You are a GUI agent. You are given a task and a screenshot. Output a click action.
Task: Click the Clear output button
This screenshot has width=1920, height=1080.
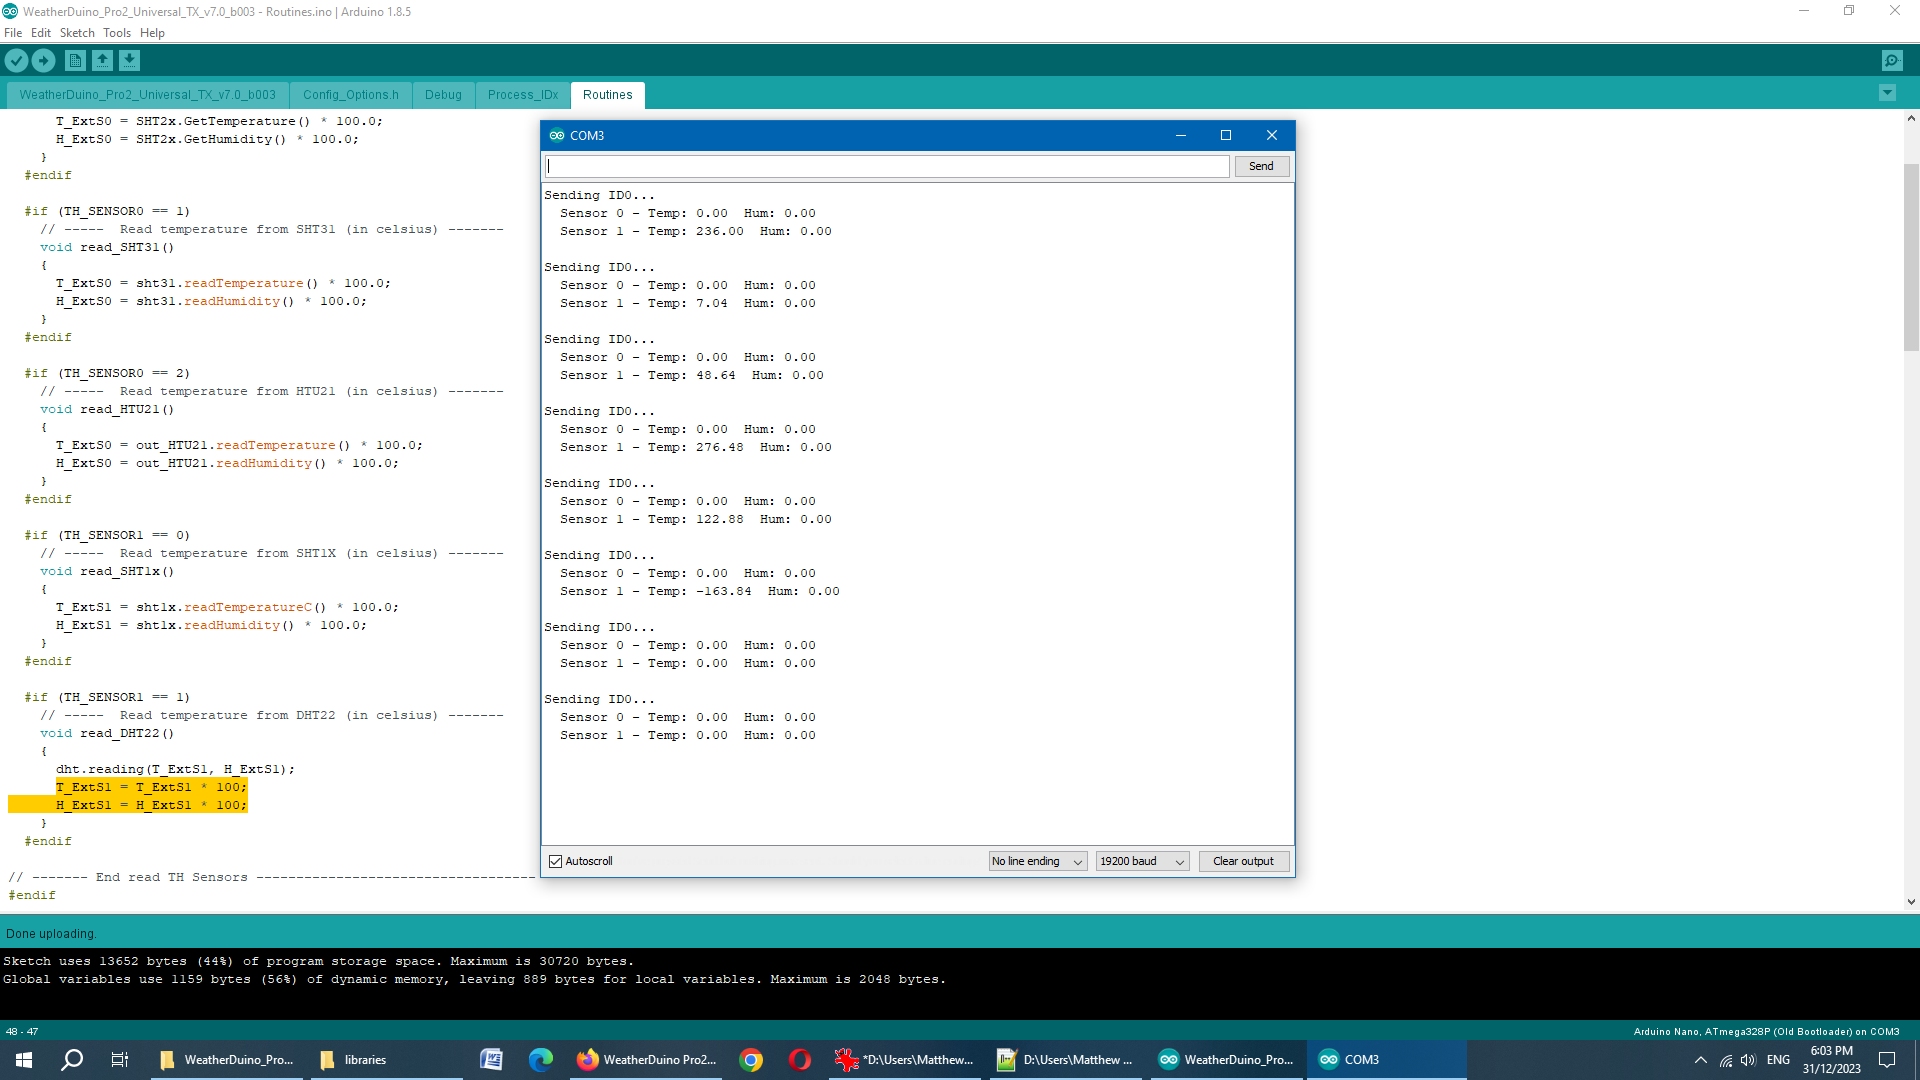[x=1243, y=861]
